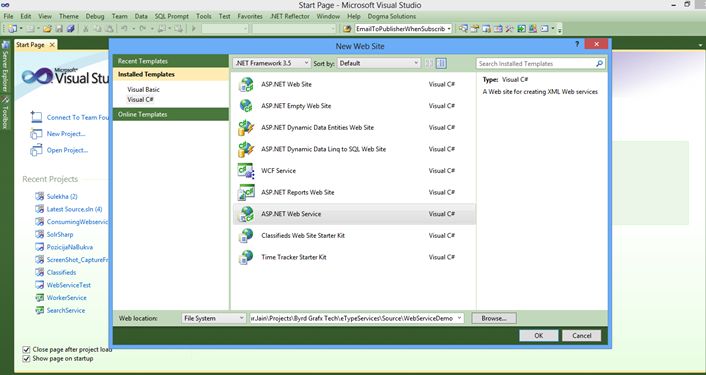The image size is (706, 375).
Task: Select ASP.NET Dynamic Data Linq to SQL template
Action: point(354,149)
